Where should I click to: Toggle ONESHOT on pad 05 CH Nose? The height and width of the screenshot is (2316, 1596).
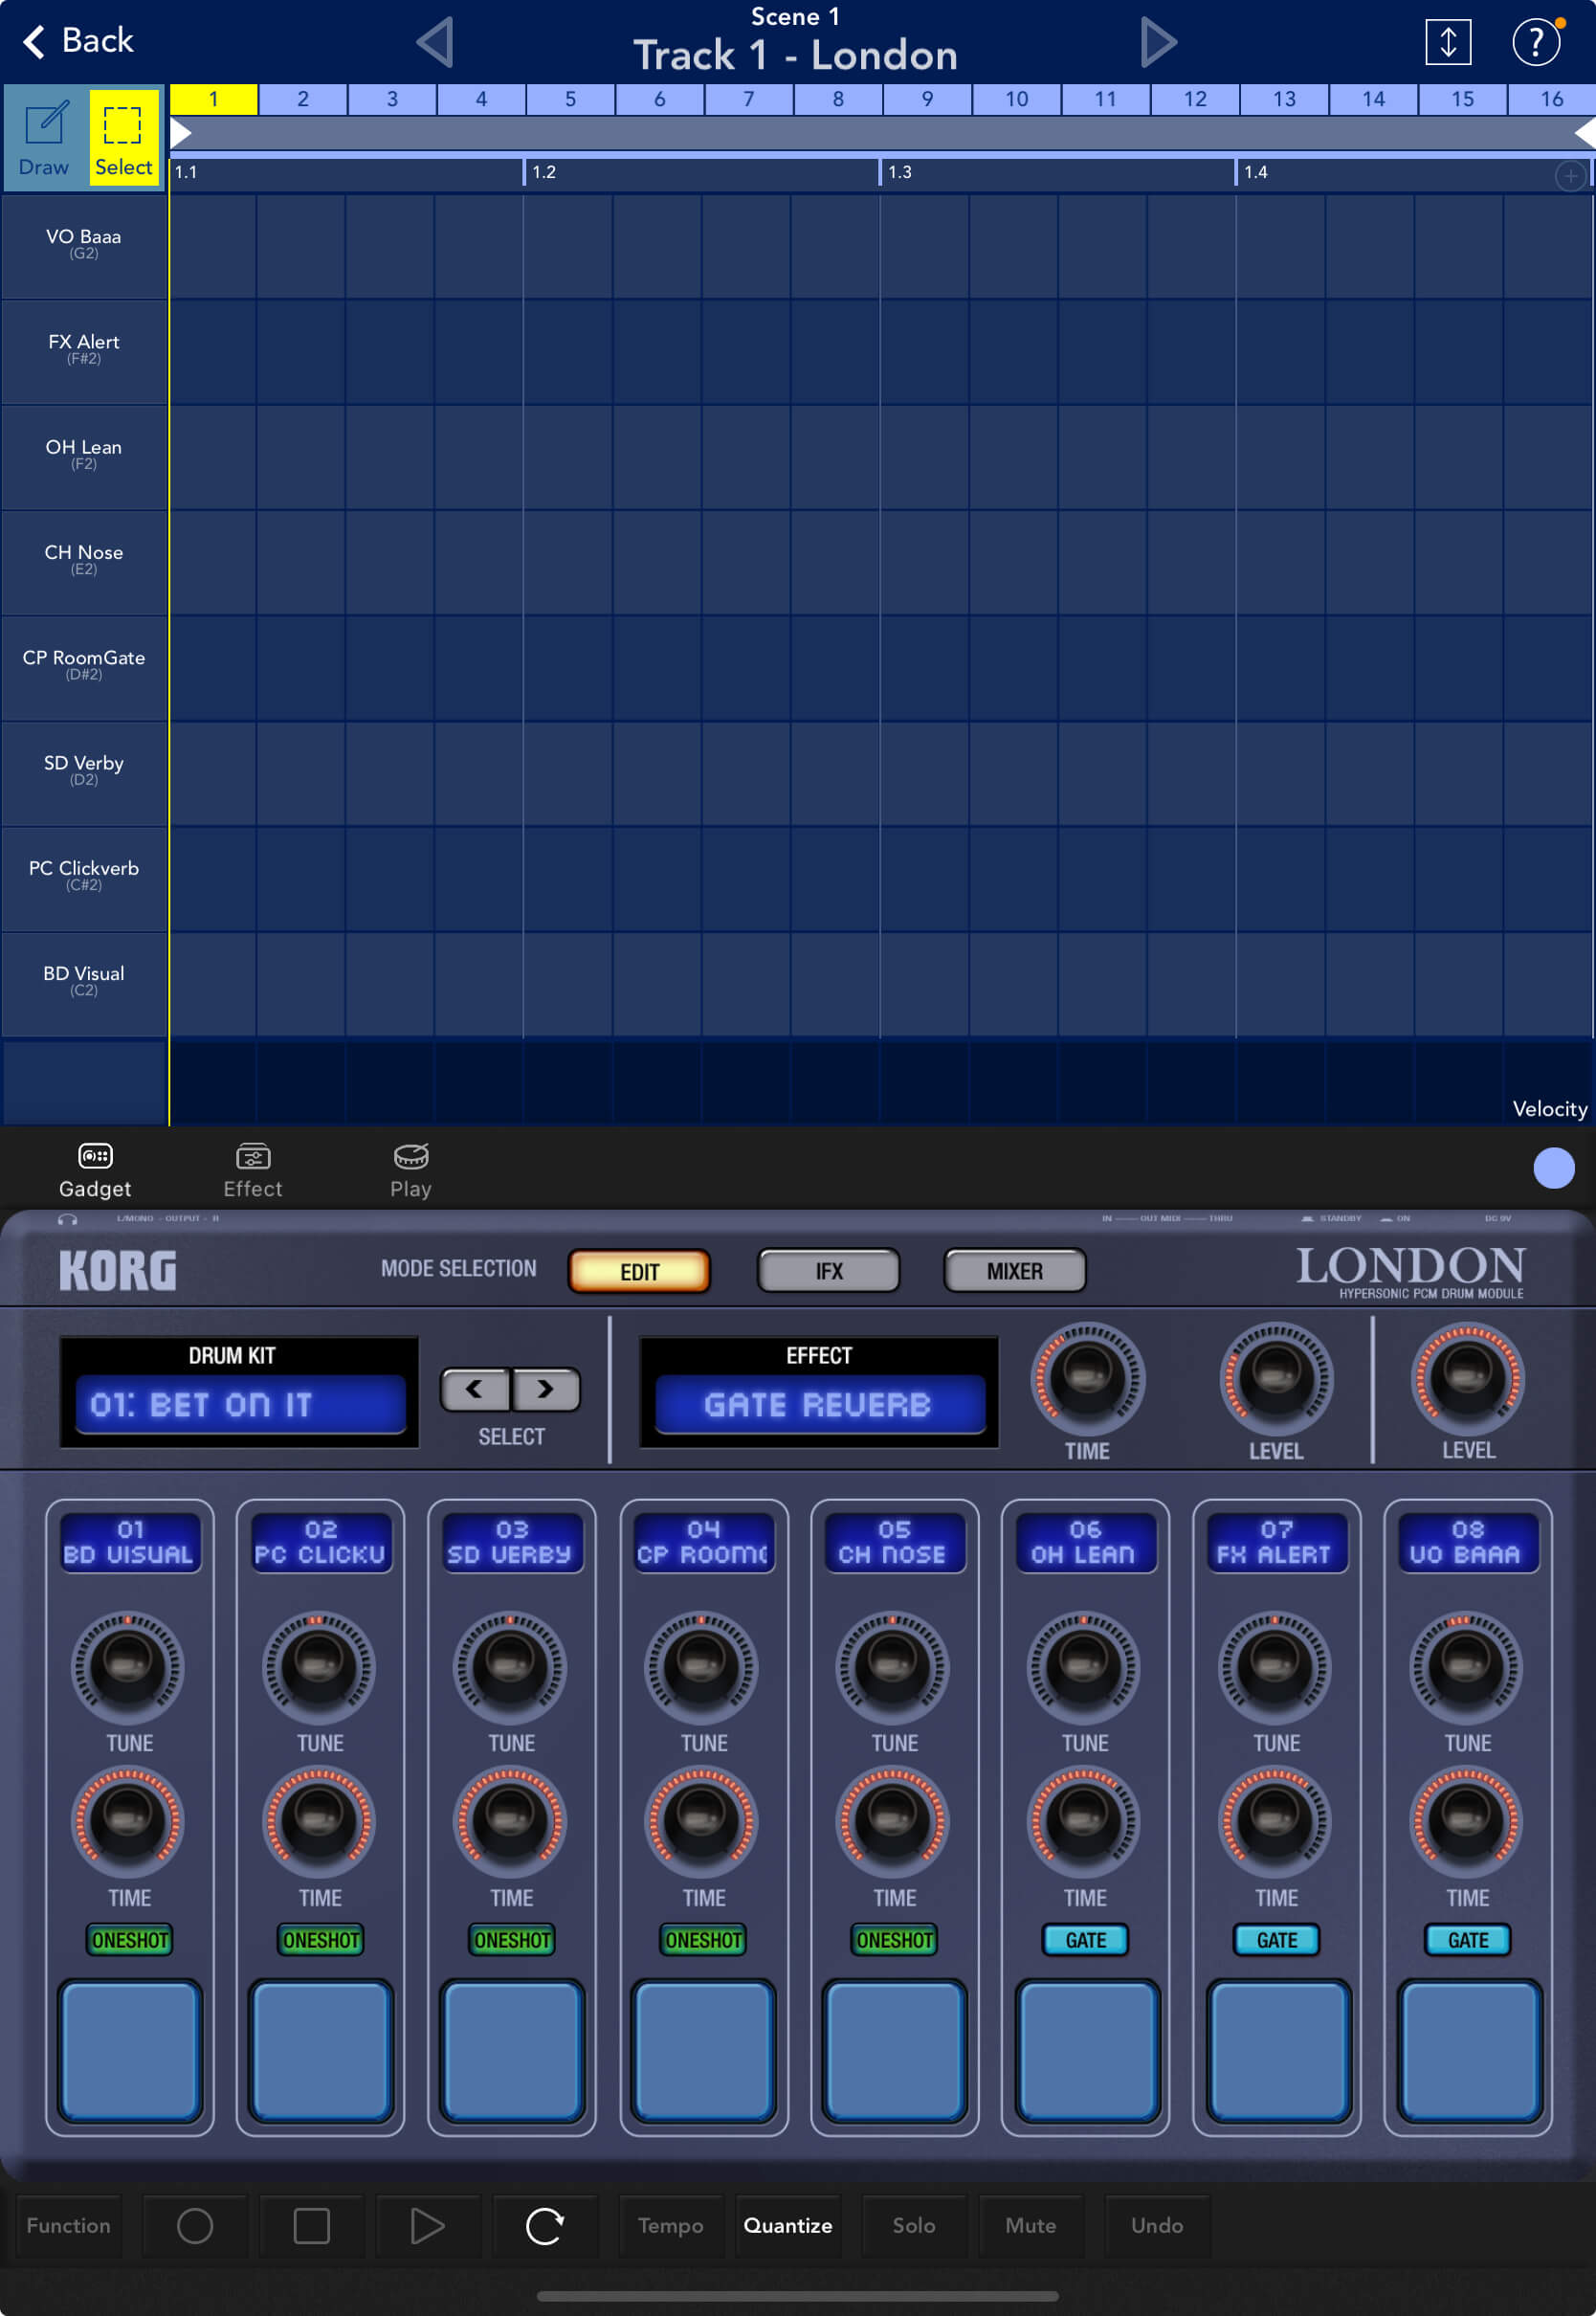[x=894, y=1940]
